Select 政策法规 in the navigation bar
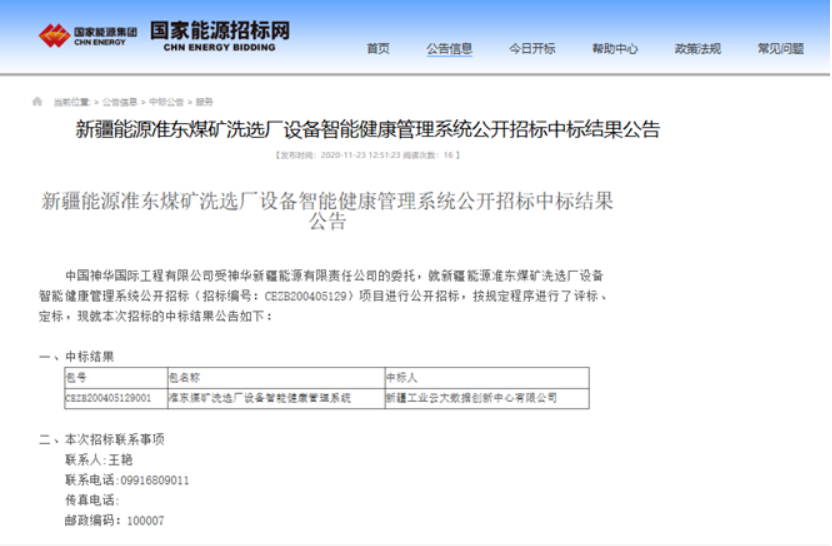The width and height of the screenshot is (832, 546). click(697, 48)
